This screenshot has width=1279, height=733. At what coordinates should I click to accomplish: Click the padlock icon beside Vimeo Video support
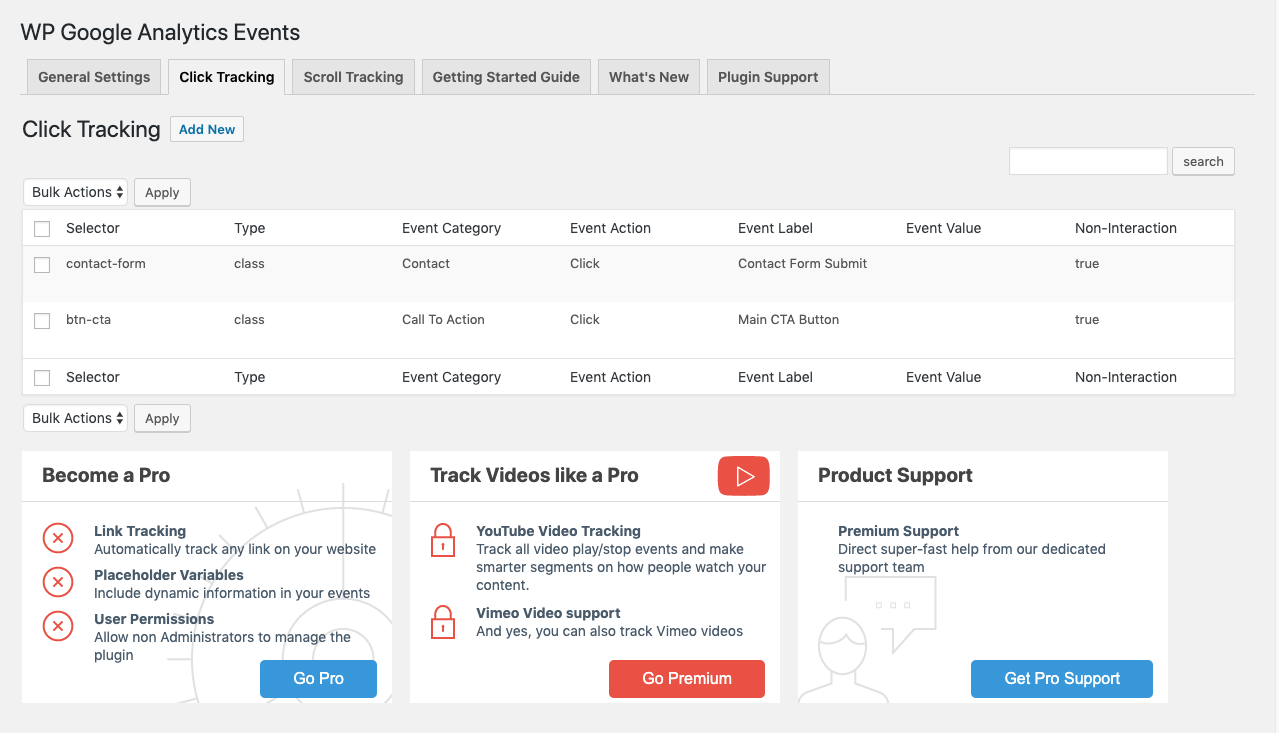442,622
